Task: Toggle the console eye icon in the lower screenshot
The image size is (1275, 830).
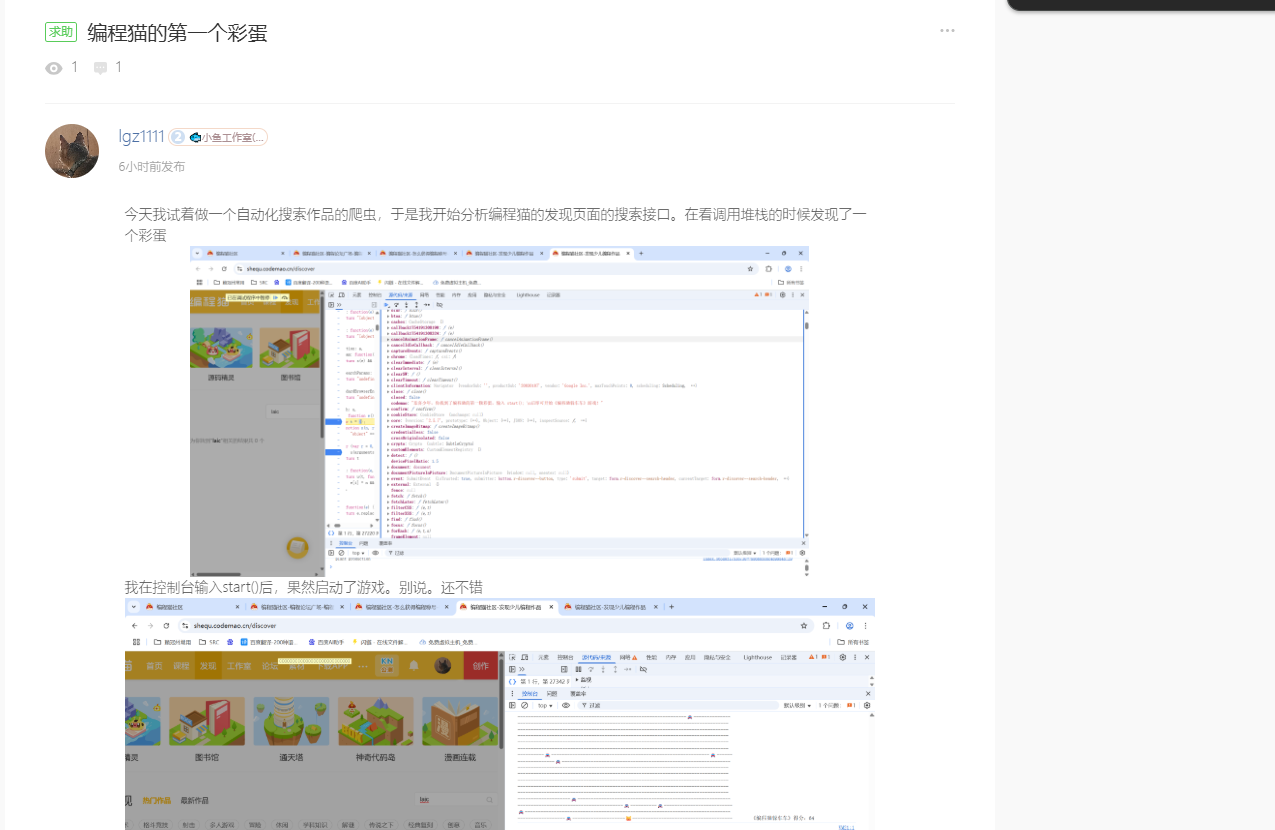Action: [566, 705]
